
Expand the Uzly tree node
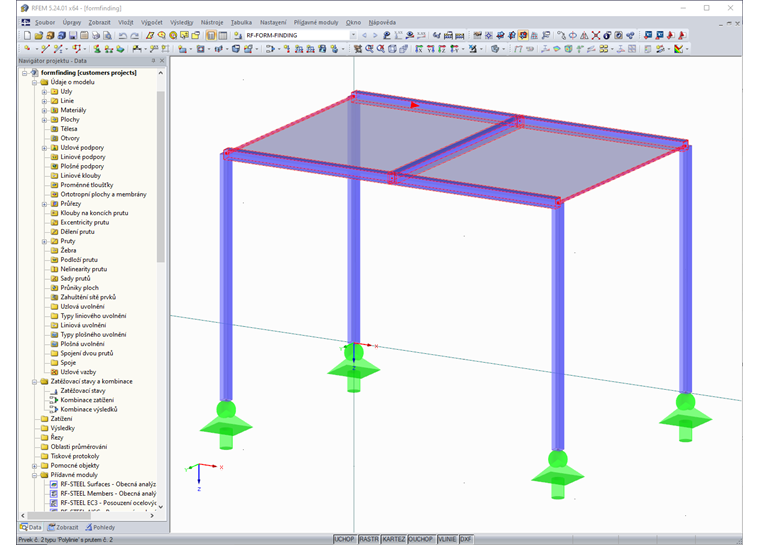(44, 92)
